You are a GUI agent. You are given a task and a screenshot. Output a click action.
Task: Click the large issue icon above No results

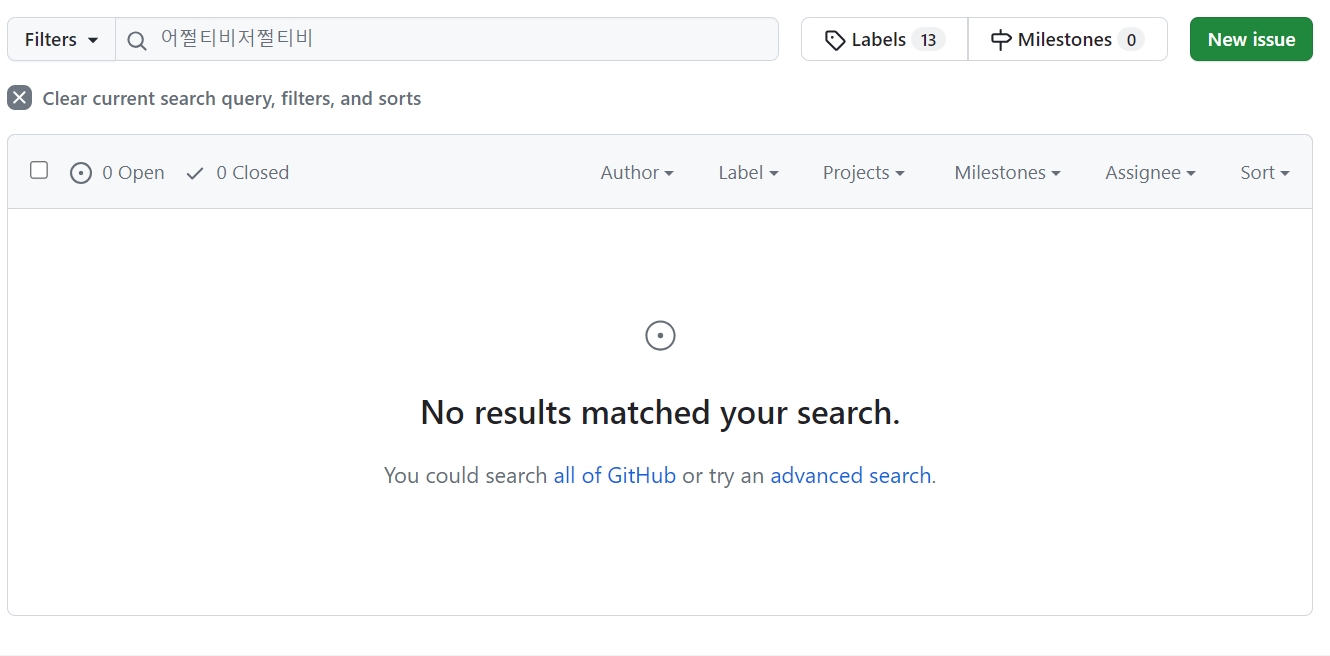click(x=660, y=335)
